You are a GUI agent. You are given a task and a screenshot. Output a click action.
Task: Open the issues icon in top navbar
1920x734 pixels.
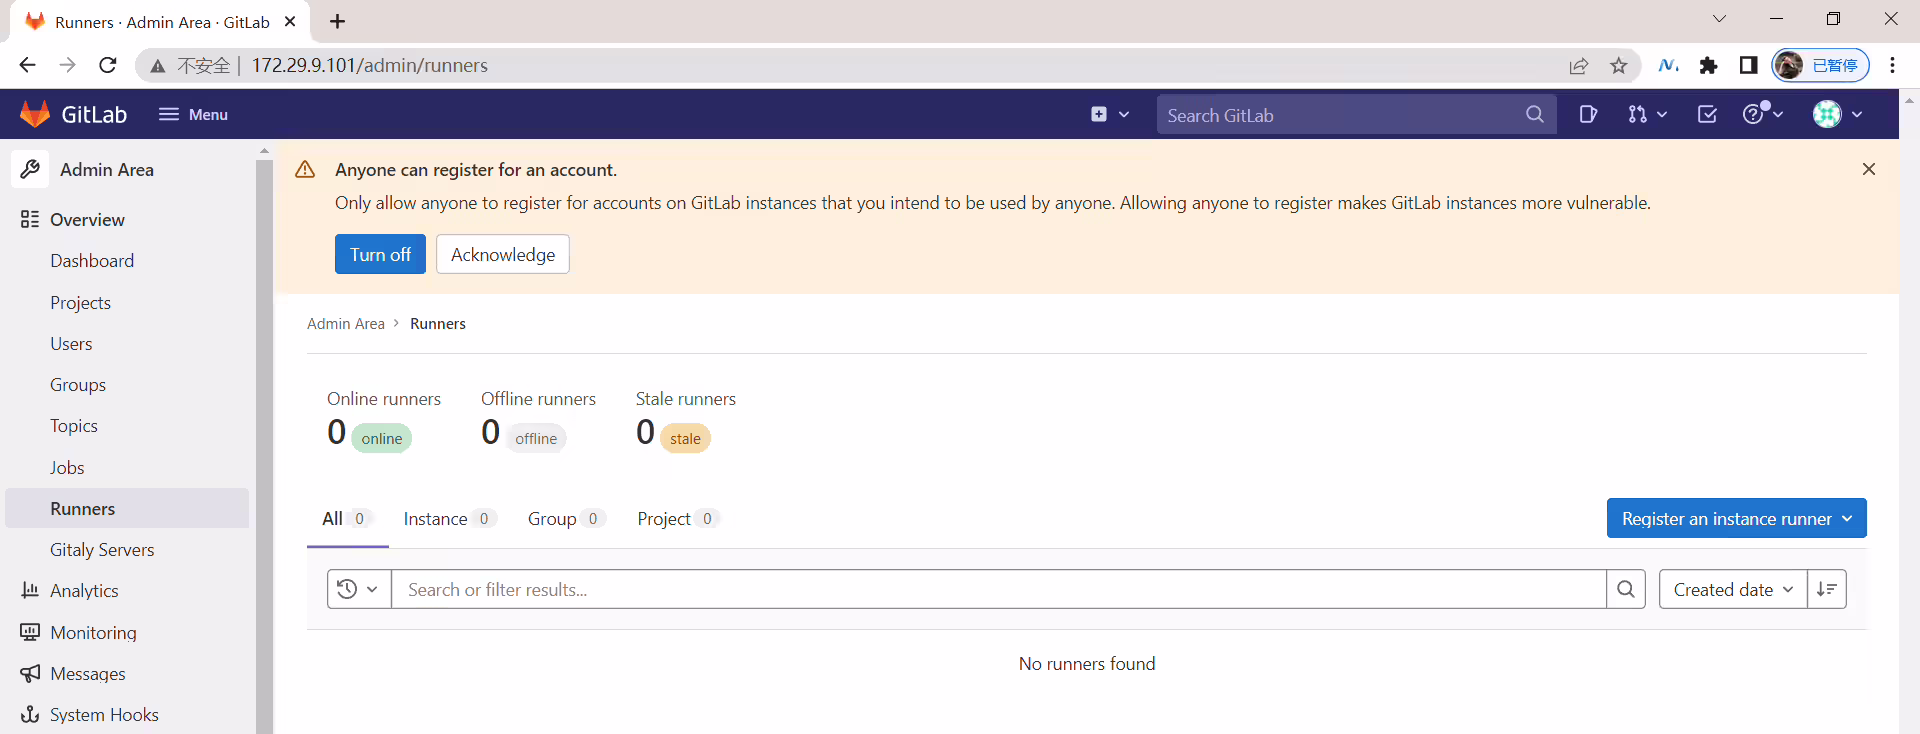[x=1587, y=114]
